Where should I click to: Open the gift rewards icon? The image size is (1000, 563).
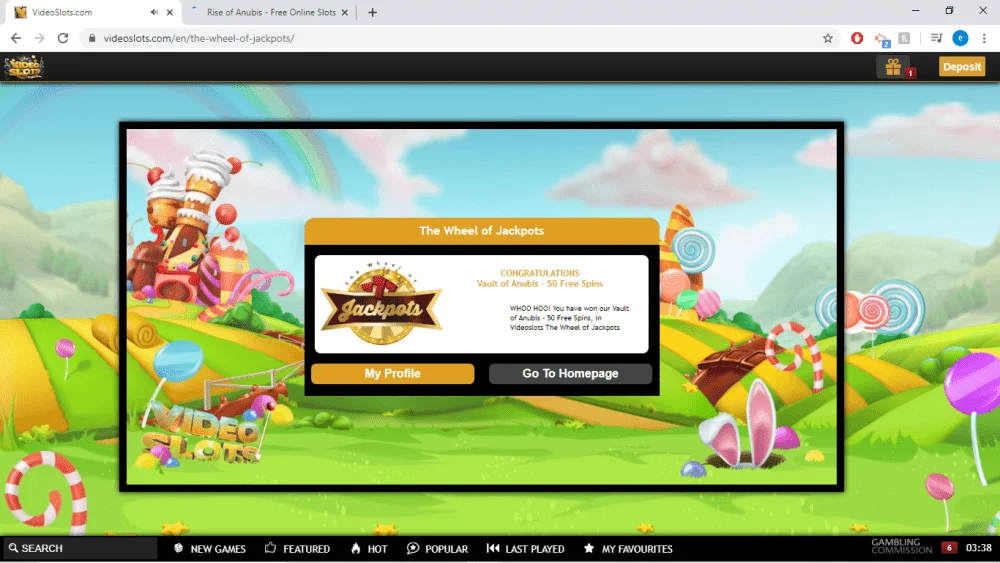click(x=893, y=66)
